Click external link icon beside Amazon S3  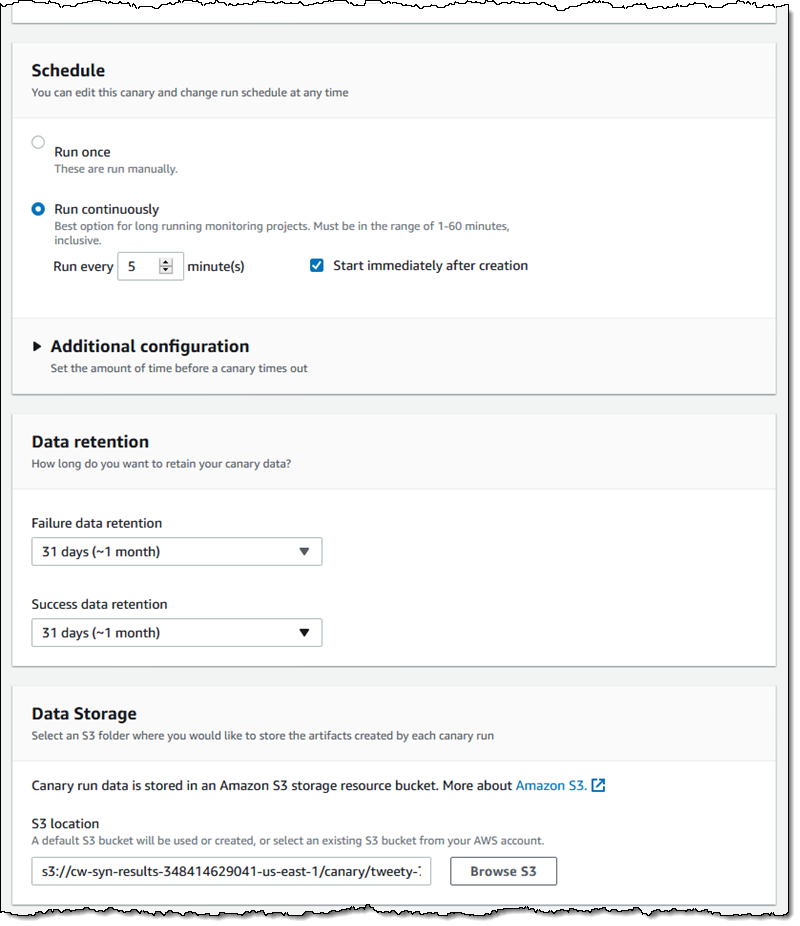pos(598,786)
